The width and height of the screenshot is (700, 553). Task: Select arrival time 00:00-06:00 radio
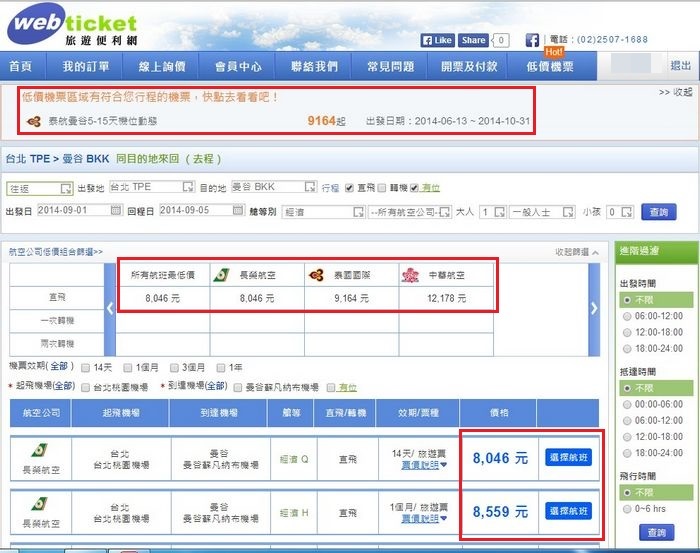tap(627, 405)
